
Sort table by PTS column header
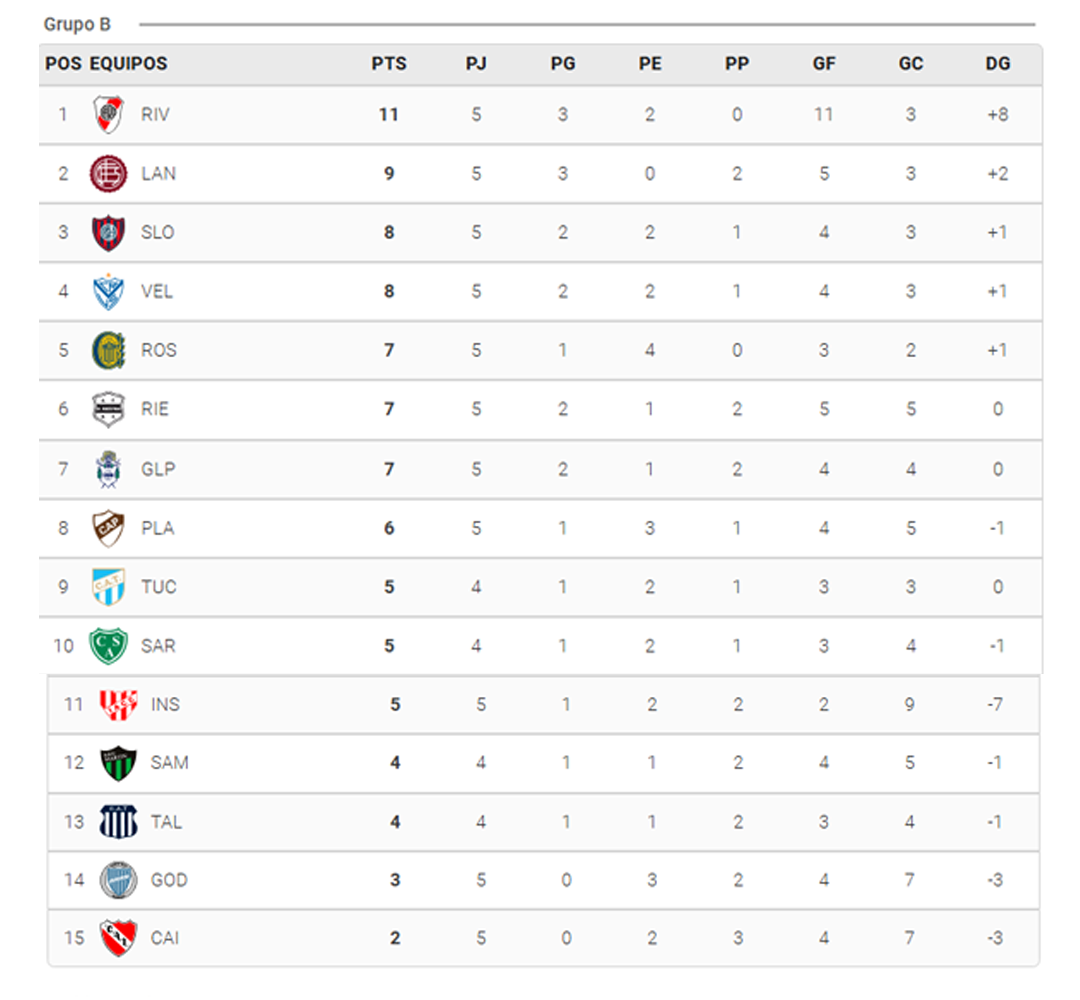[x=389, y=64]
